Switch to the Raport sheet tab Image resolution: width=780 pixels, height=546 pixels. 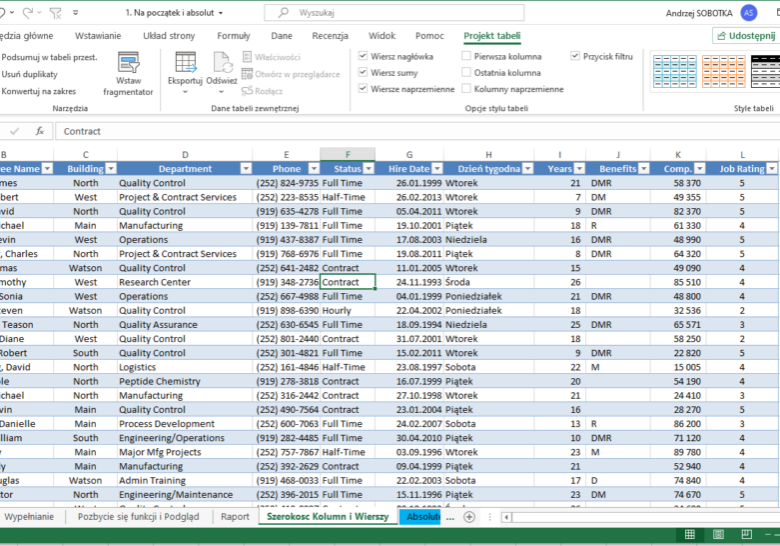click(x=235, y=517)
